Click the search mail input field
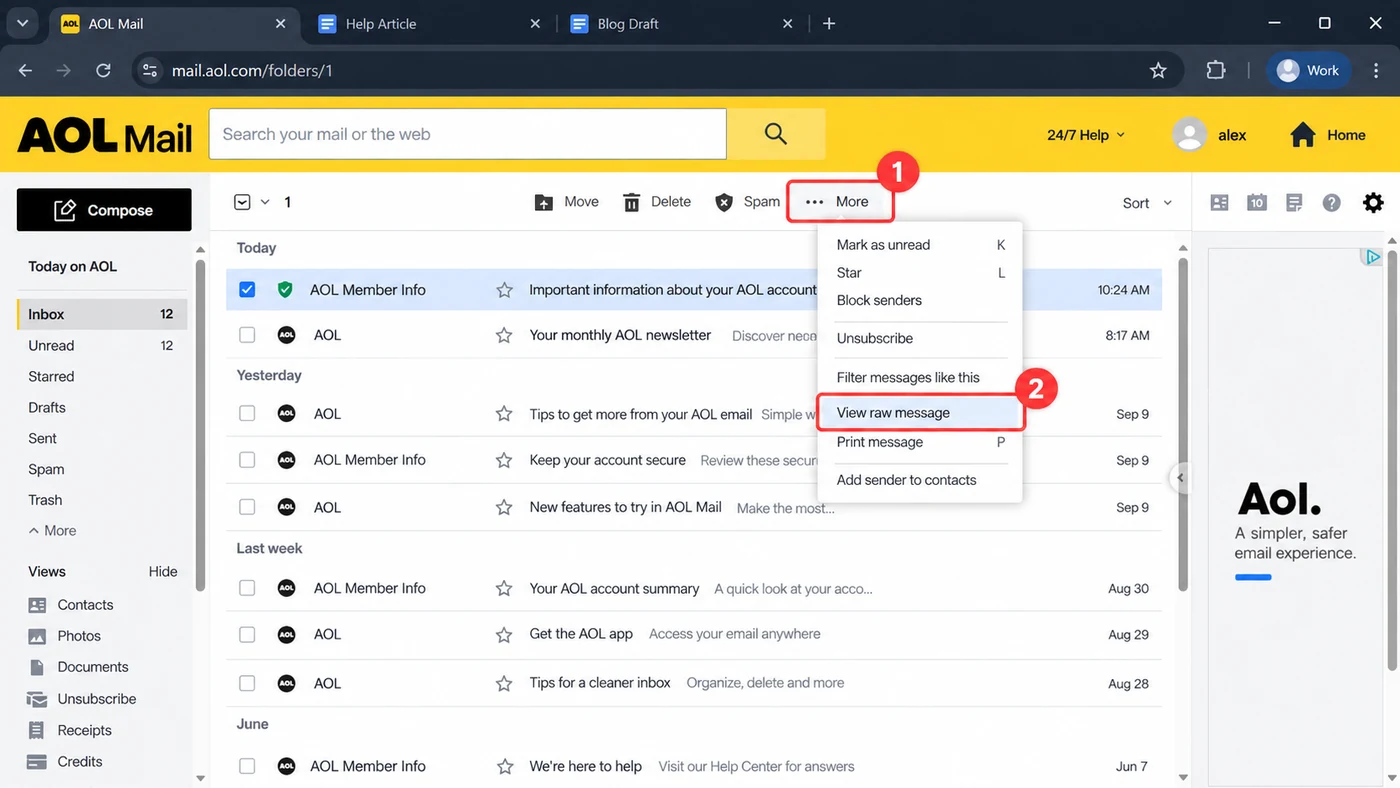 [467, 134]
